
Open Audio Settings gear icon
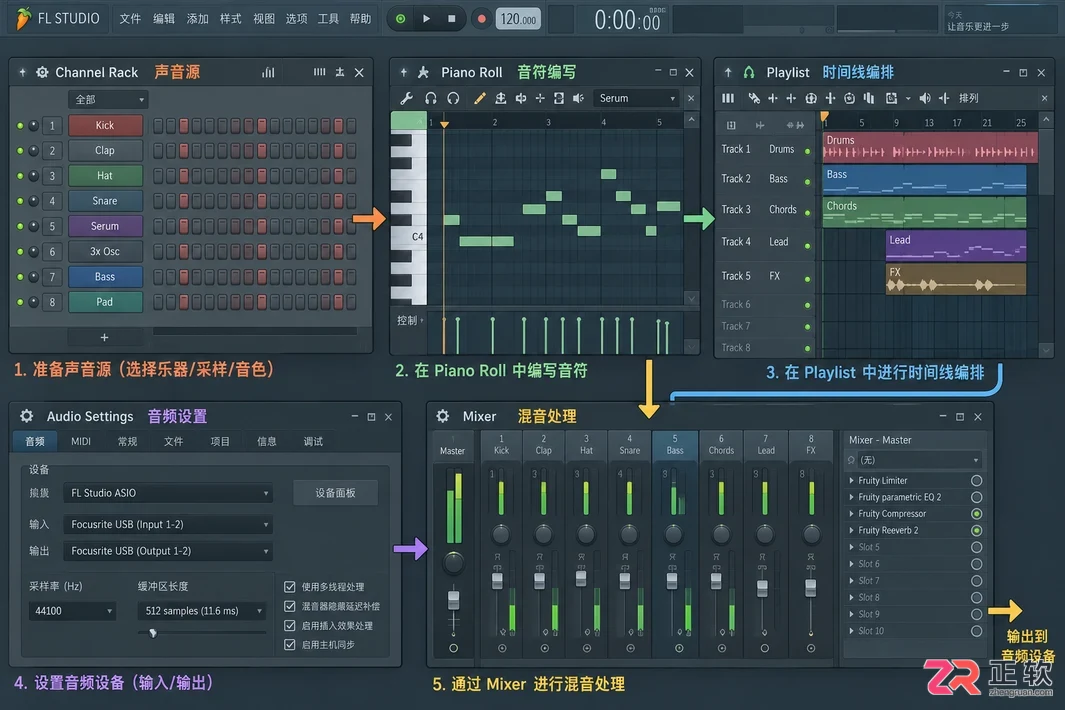[26, 416]
